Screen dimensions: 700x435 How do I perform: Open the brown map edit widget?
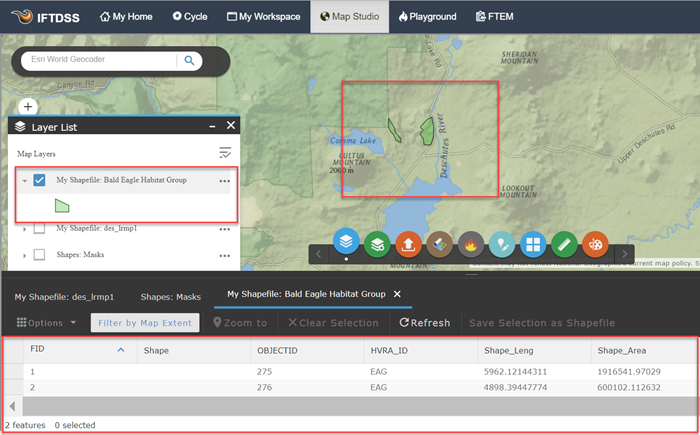pyautogui.click(x=440, y=244)
